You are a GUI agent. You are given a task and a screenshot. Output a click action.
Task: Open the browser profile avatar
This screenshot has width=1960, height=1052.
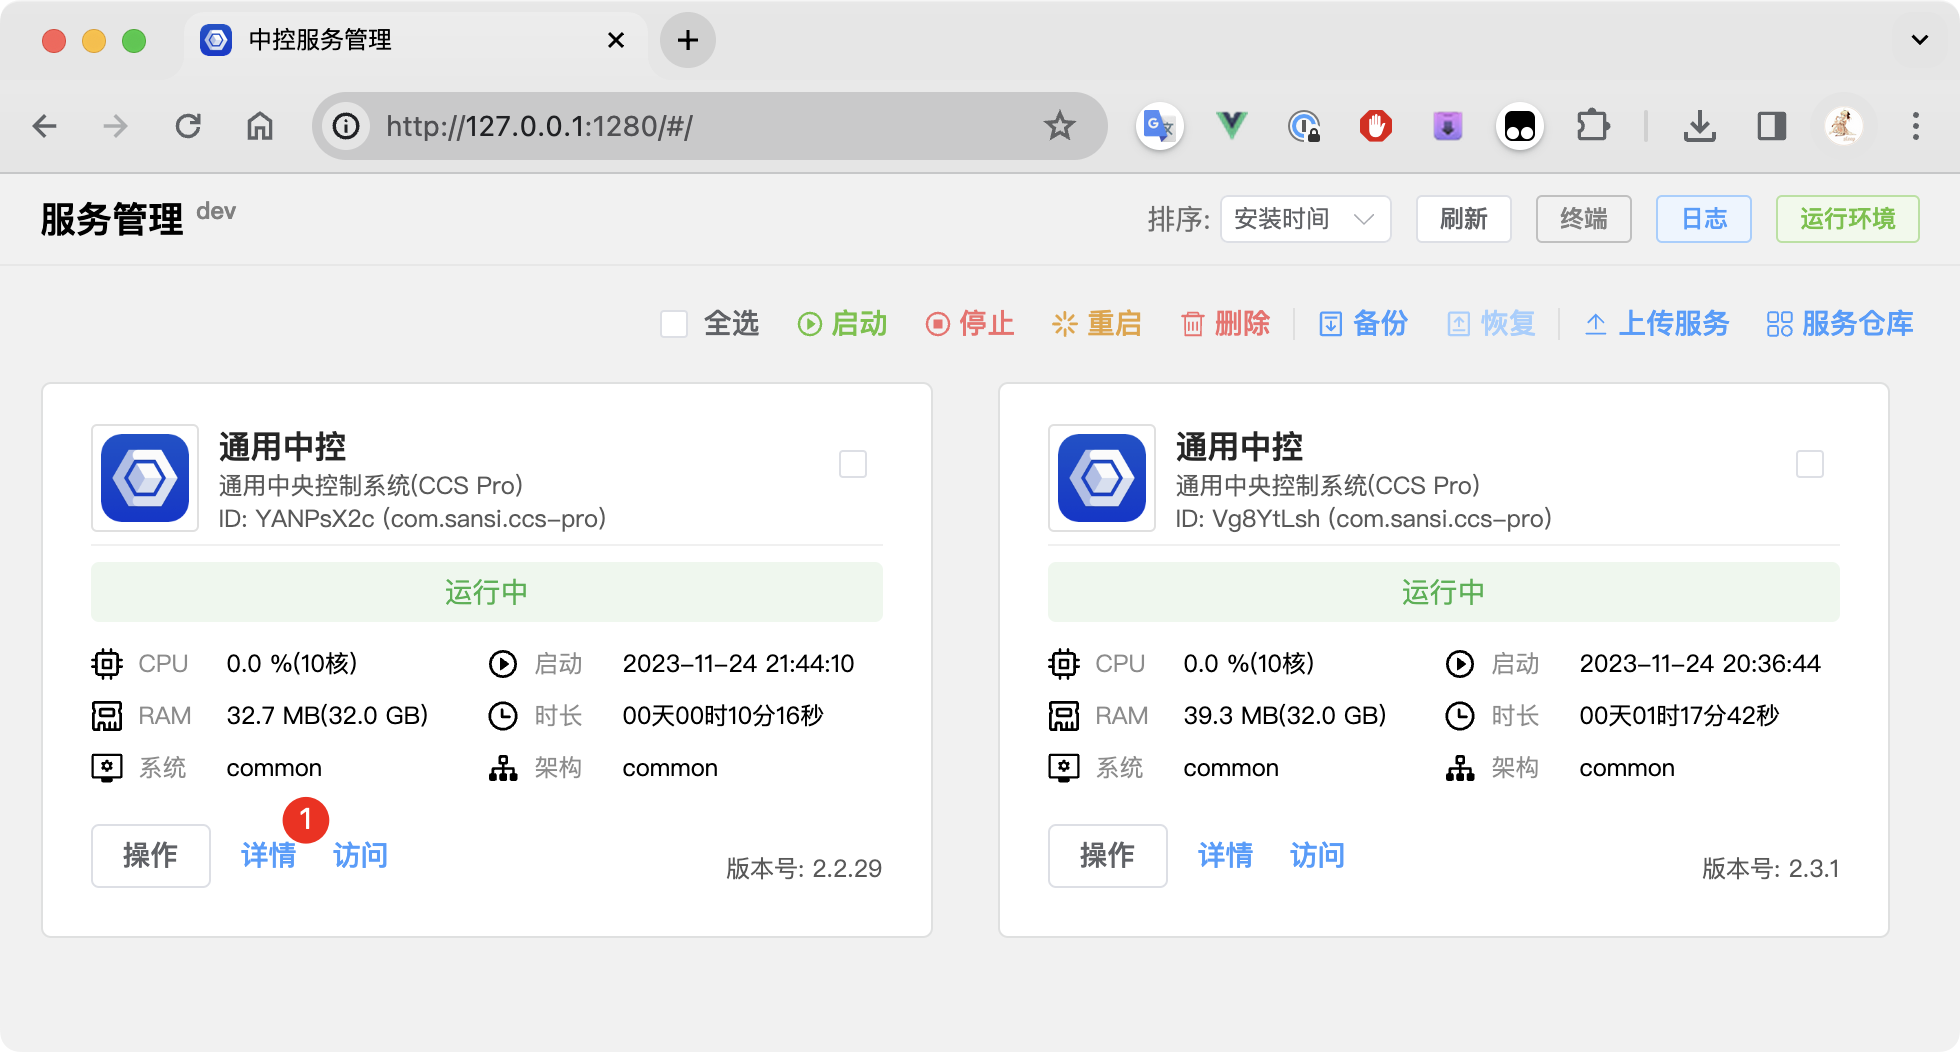coord(1843,126)
